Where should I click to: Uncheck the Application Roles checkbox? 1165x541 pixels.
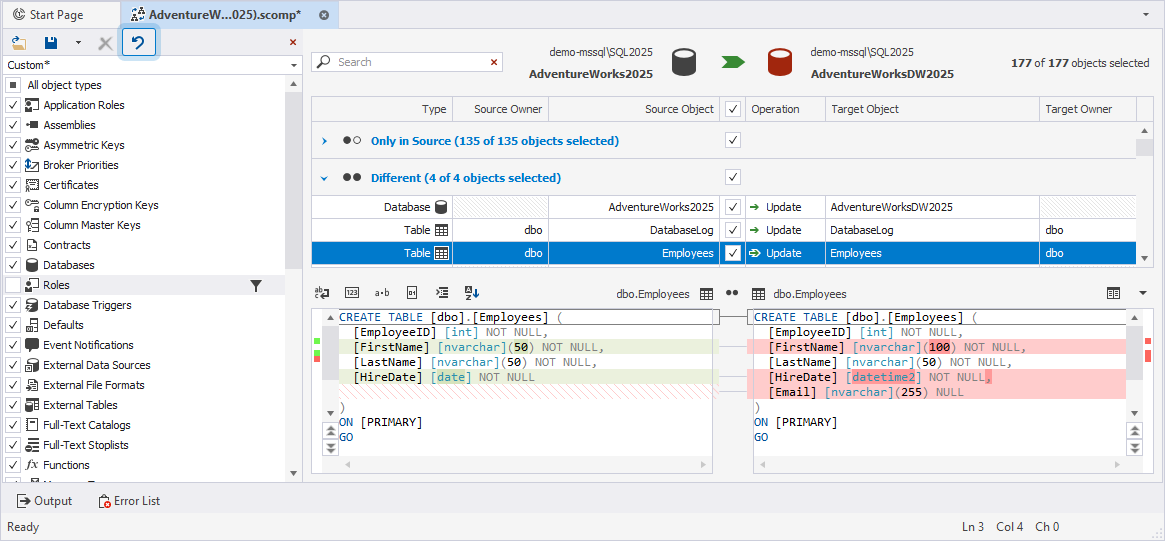tap(13, 106)
